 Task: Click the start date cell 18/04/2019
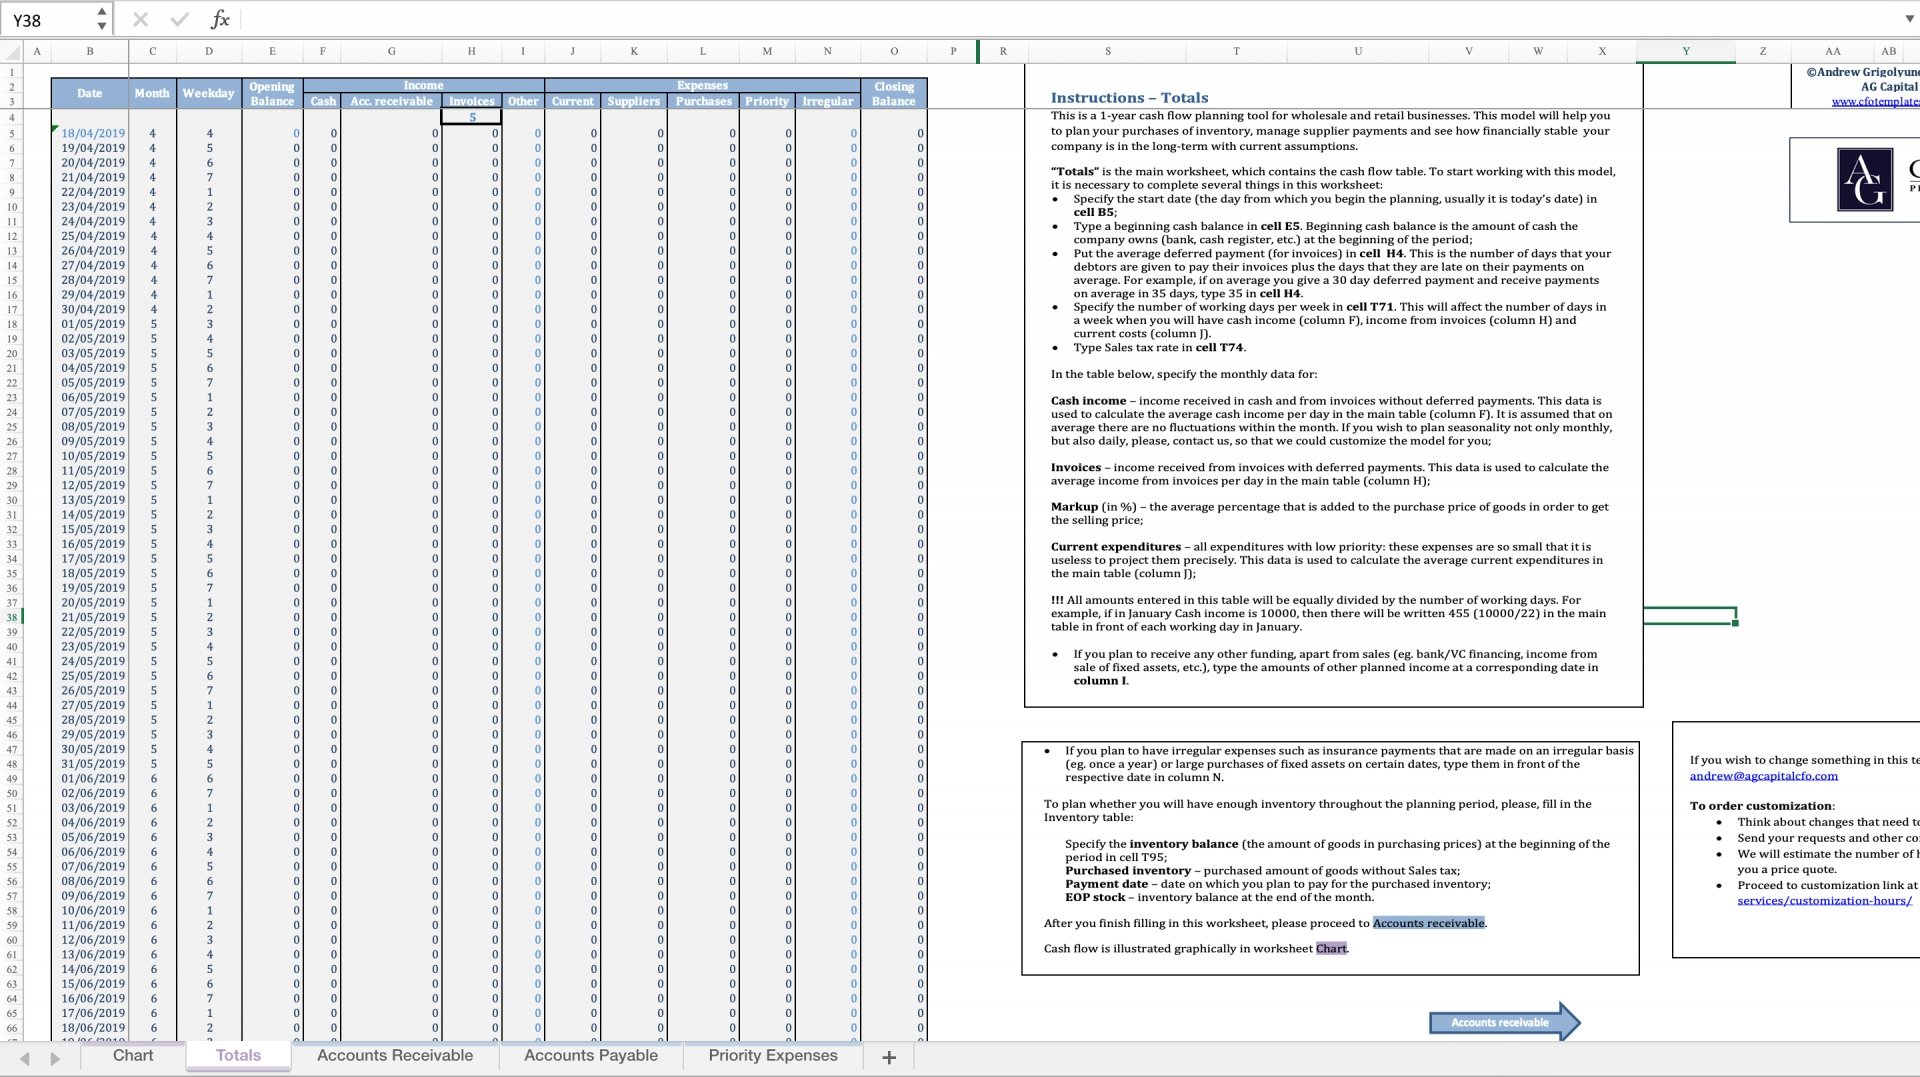click(90, 133)
